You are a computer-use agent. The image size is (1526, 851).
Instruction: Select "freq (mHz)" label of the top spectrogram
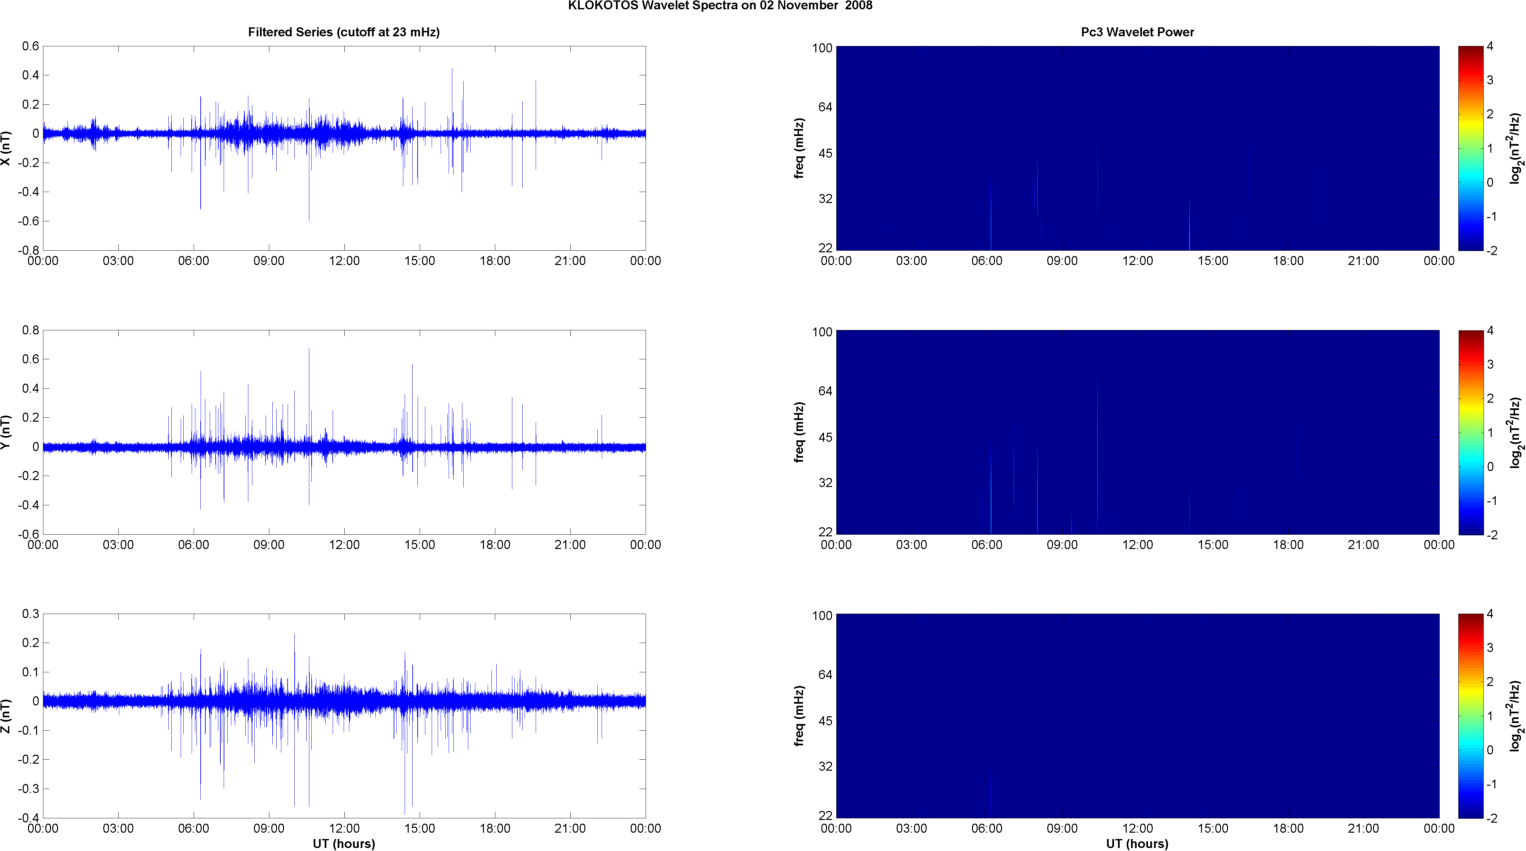click(799, 148)
